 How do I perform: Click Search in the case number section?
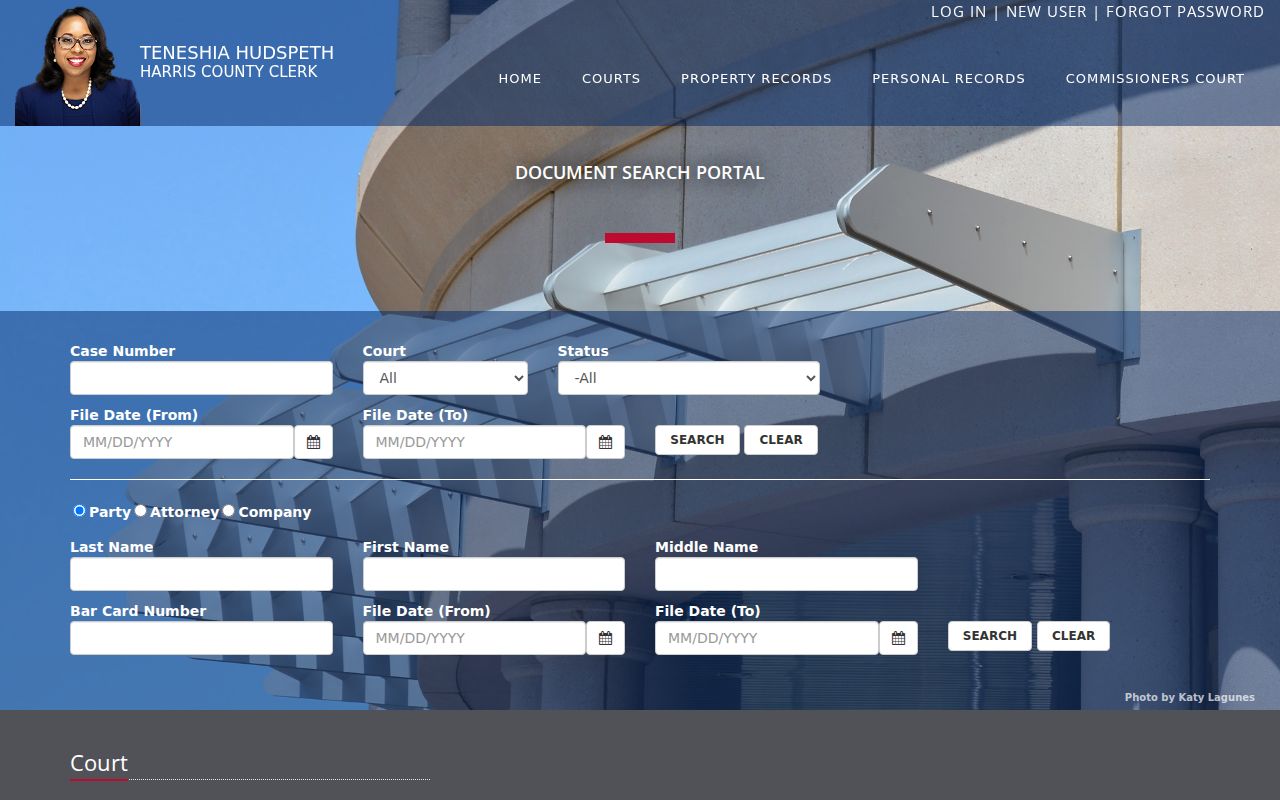[x=697, y=440]
